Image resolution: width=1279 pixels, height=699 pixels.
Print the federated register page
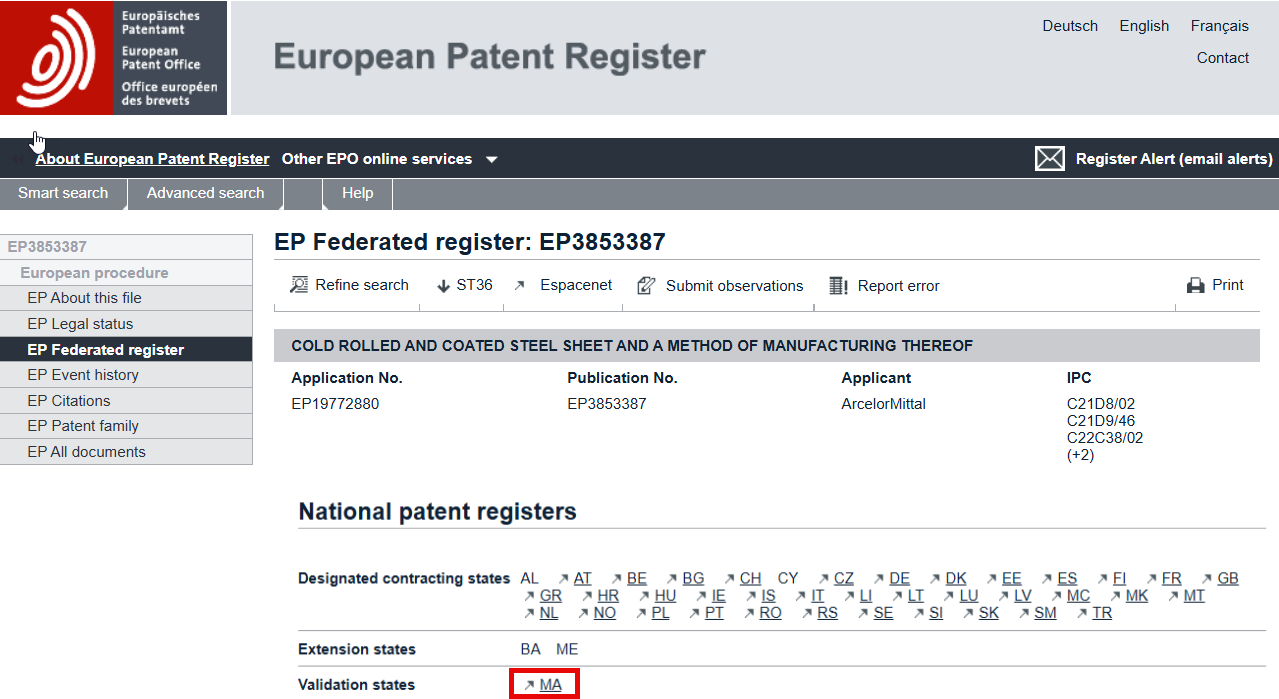(1215, 285)
